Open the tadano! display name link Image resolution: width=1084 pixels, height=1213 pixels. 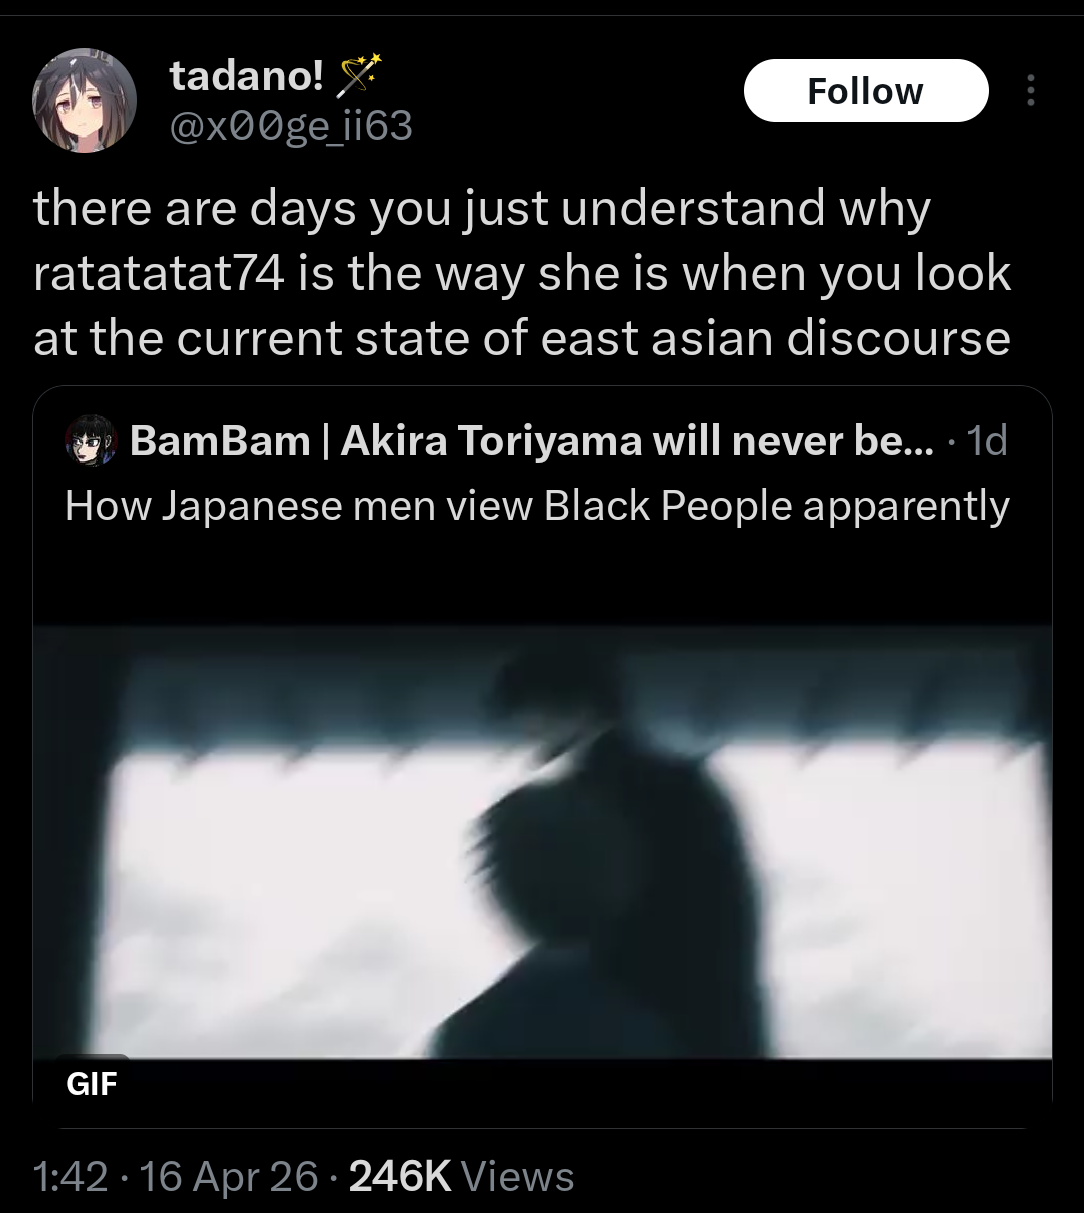tap(246, 75)
